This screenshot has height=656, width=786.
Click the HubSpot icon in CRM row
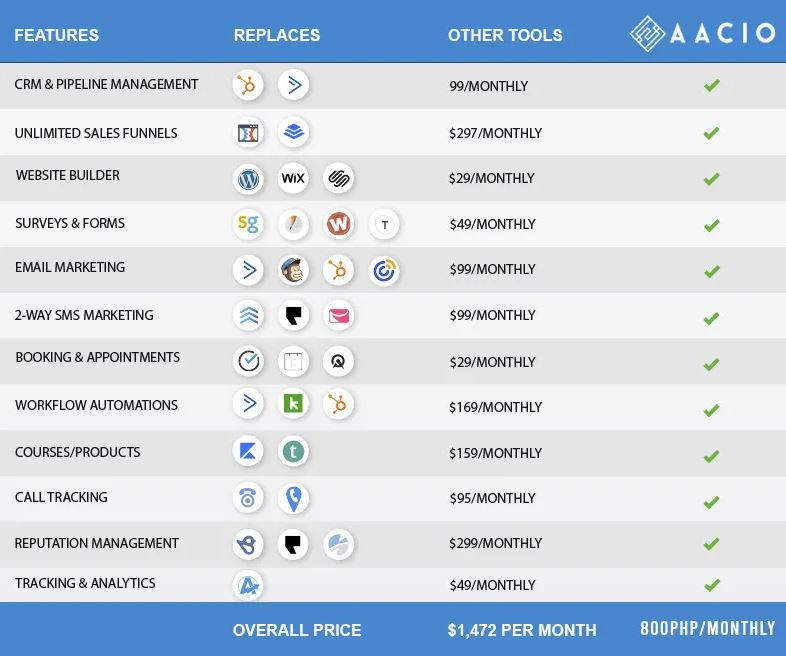point(248,85)
